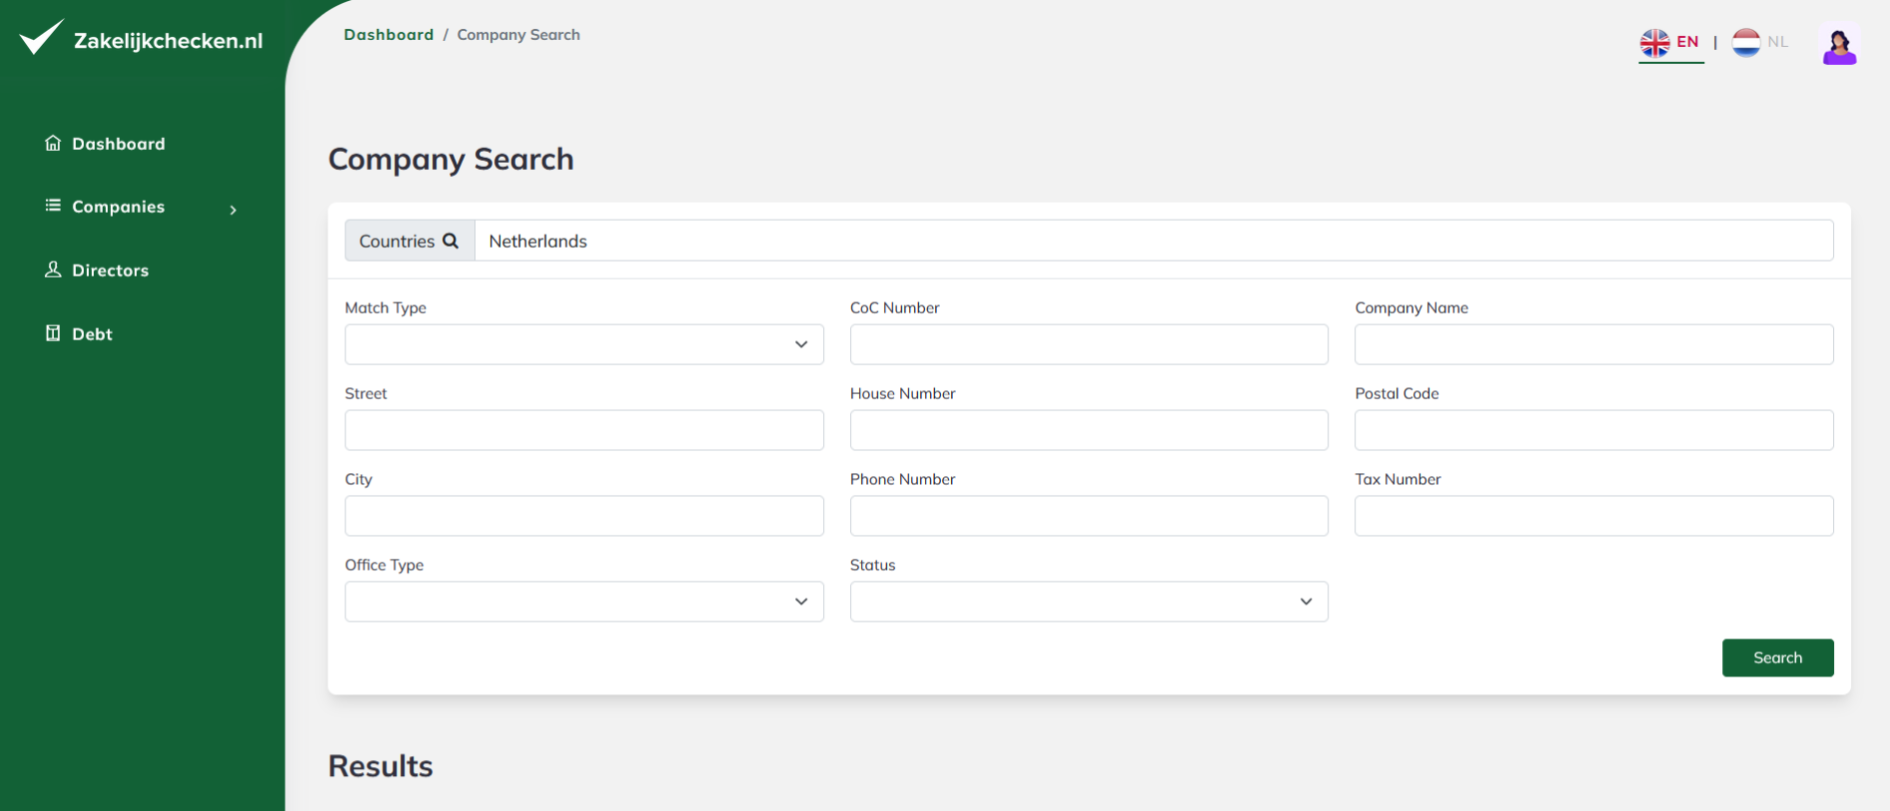Click the Company Search breadcrumb text
Screen dimensions: 1890x811
click(518, 35)
